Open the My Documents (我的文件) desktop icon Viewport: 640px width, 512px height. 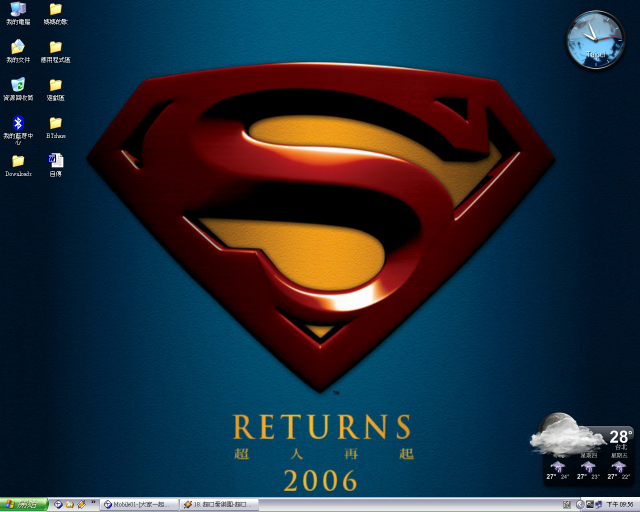tap(18, 51)
